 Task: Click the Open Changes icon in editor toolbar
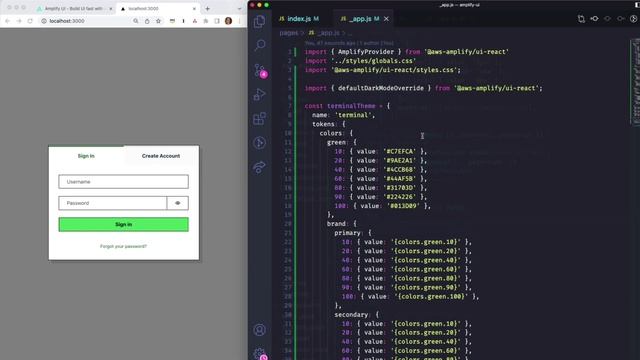click(x=581, y=19)
